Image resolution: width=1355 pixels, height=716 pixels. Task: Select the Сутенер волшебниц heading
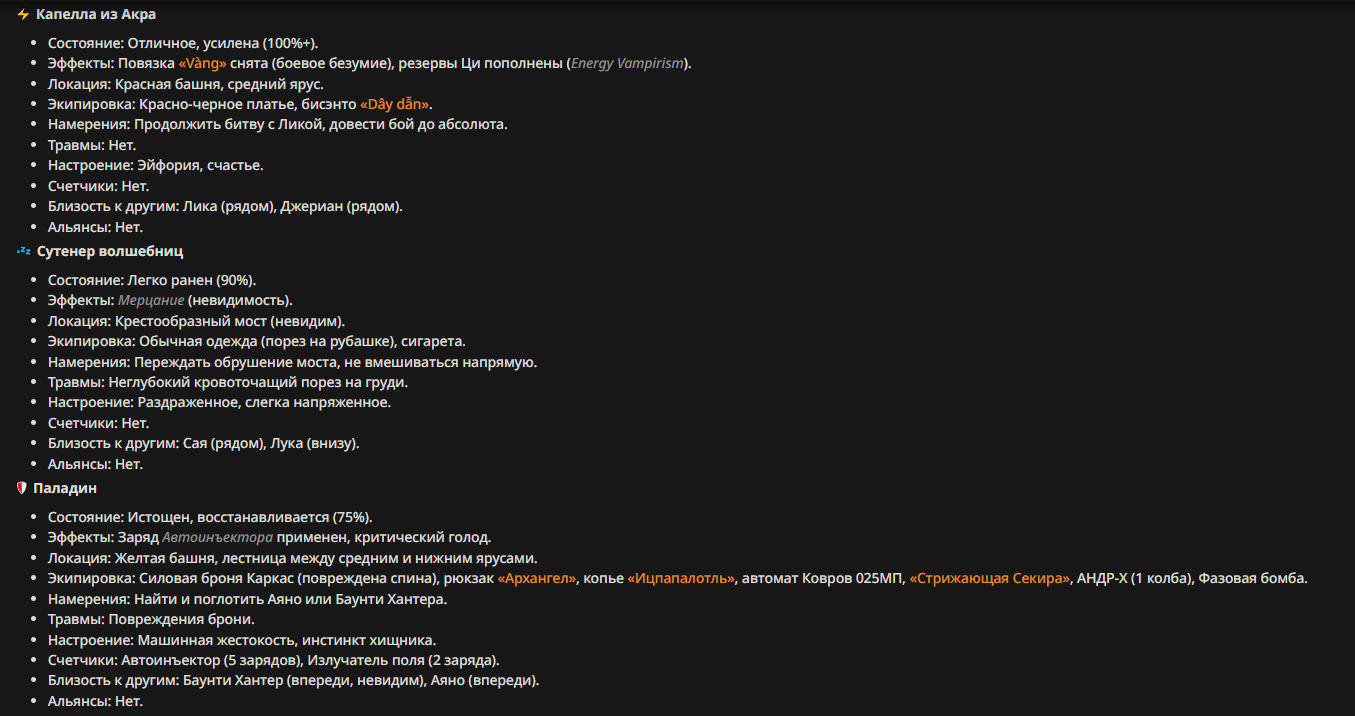coord(110,251)
